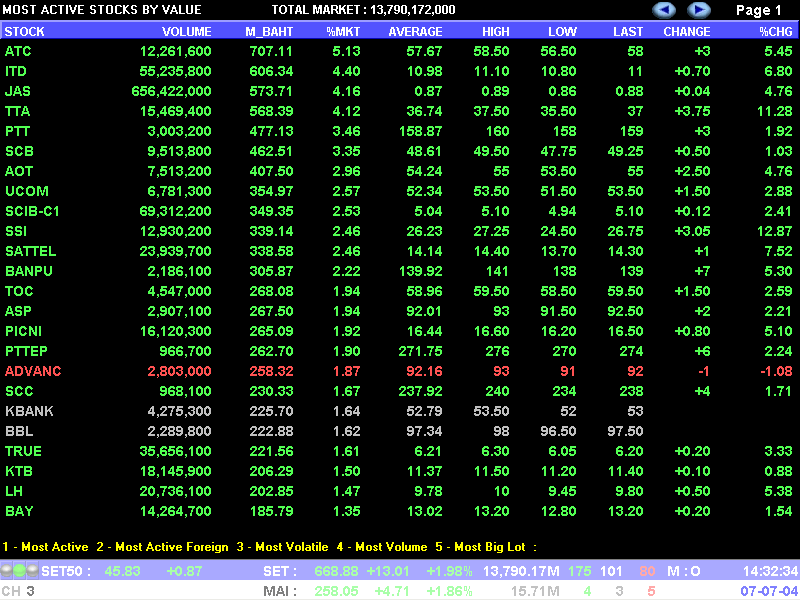This screenshot has height=600, width=800.
Task: Click SSI percent change 12.87
Action: 775,231
